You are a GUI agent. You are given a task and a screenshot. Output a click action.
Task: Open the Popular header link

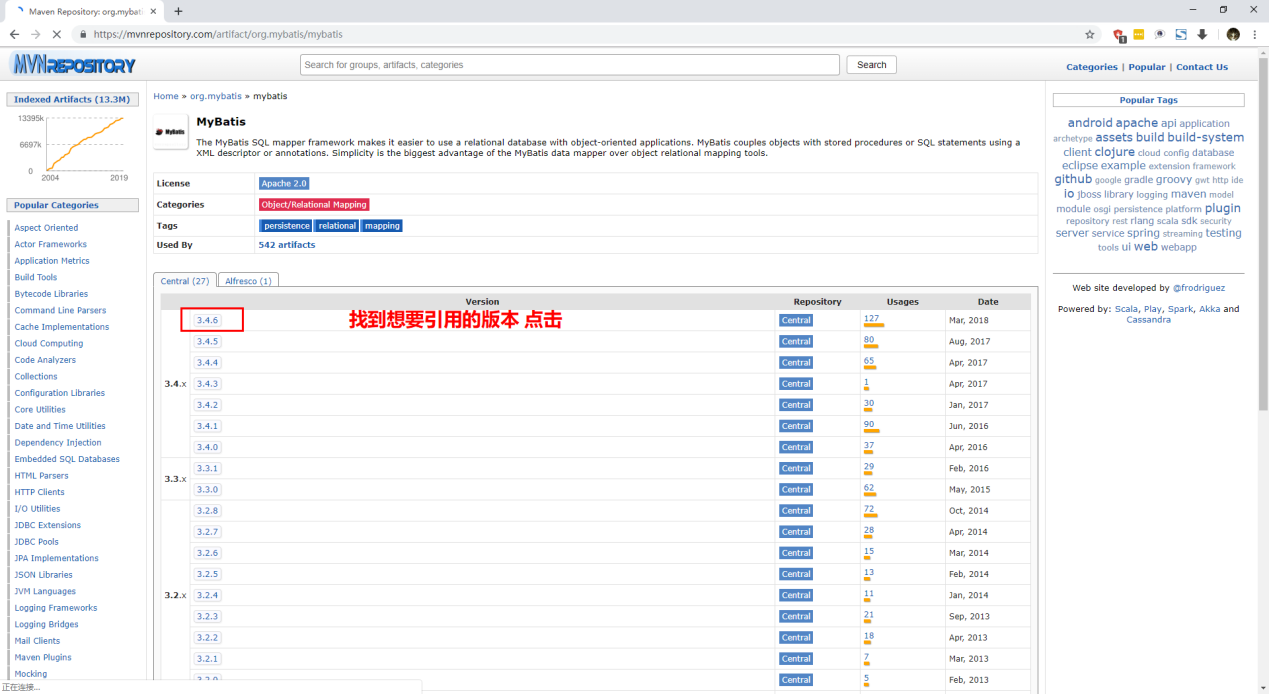pos(1147,67)
